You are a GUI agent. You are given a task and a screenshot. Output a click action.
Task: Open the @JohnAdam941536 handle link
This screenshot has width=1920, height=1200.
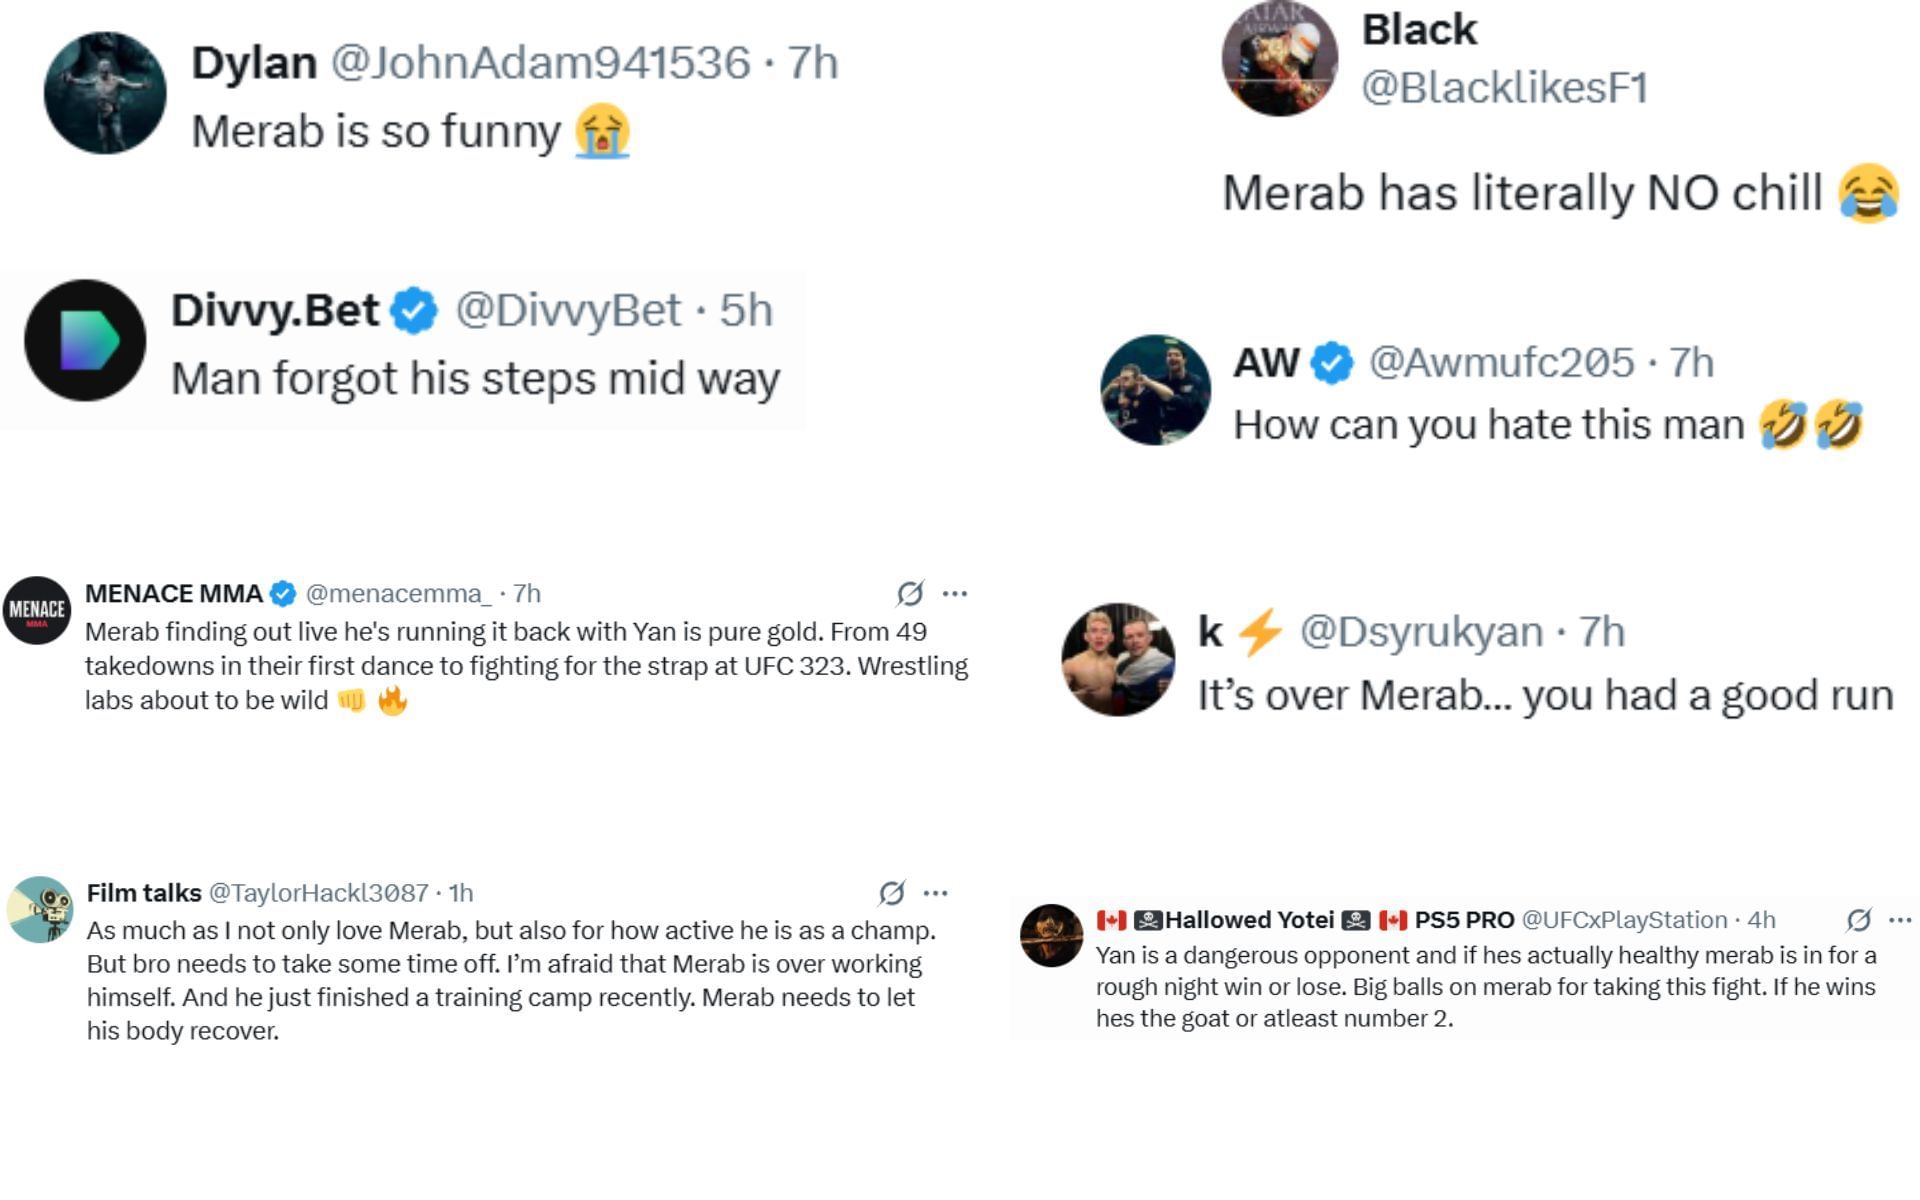(540, 63)
